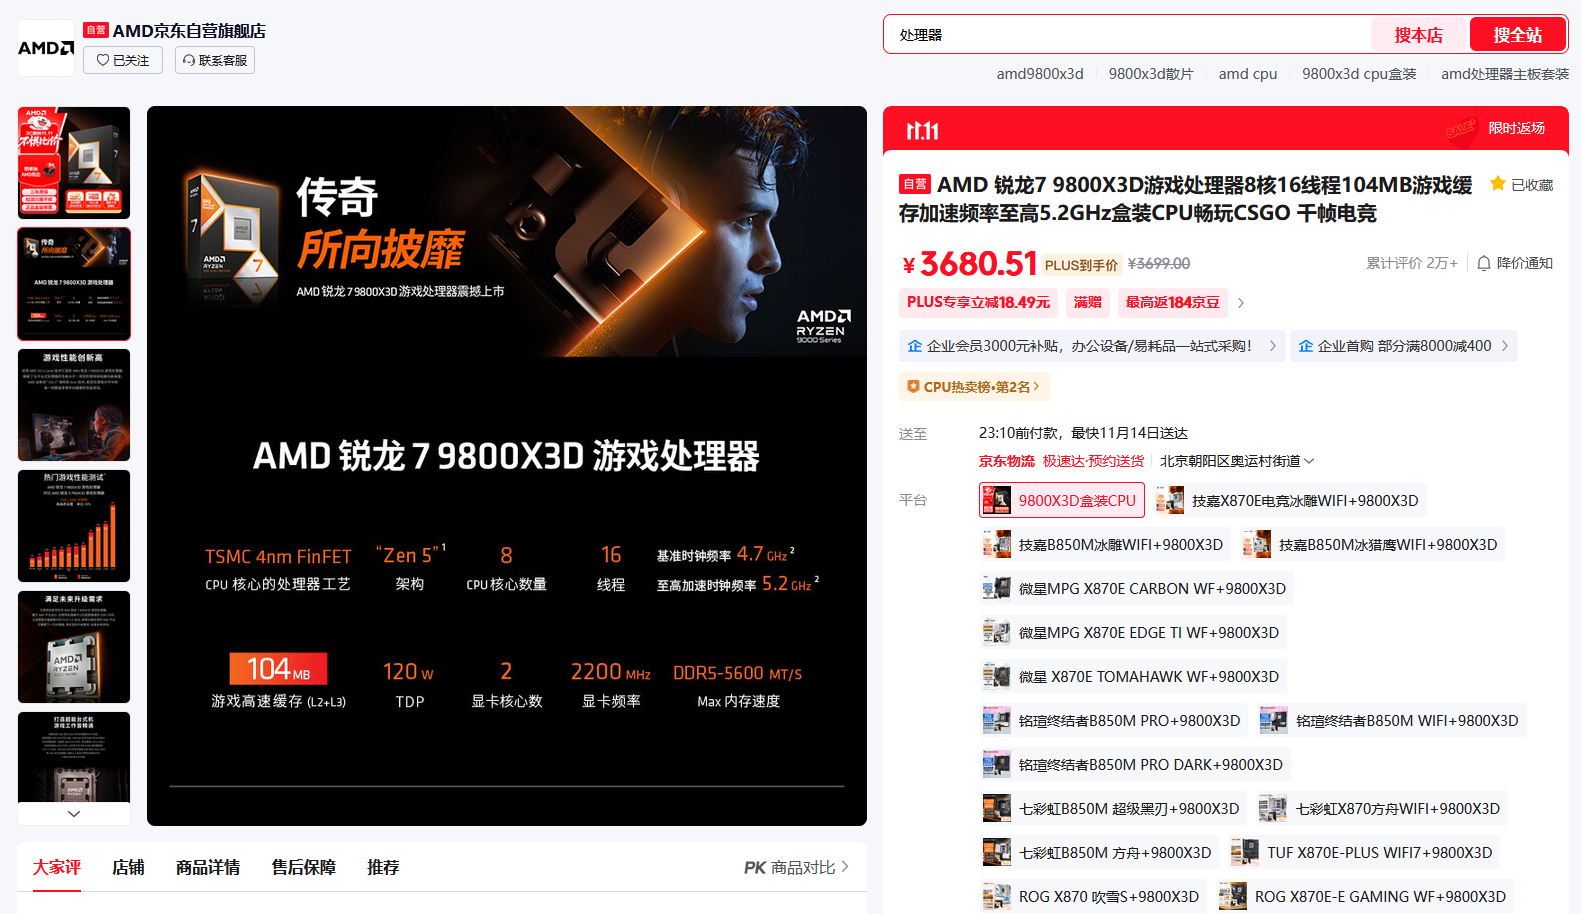The height and width of the screenshot is (914, 1582).
Task: Click the 企业会员3000元补贴 enterprise offer
Action: [x=1091, y=346]
